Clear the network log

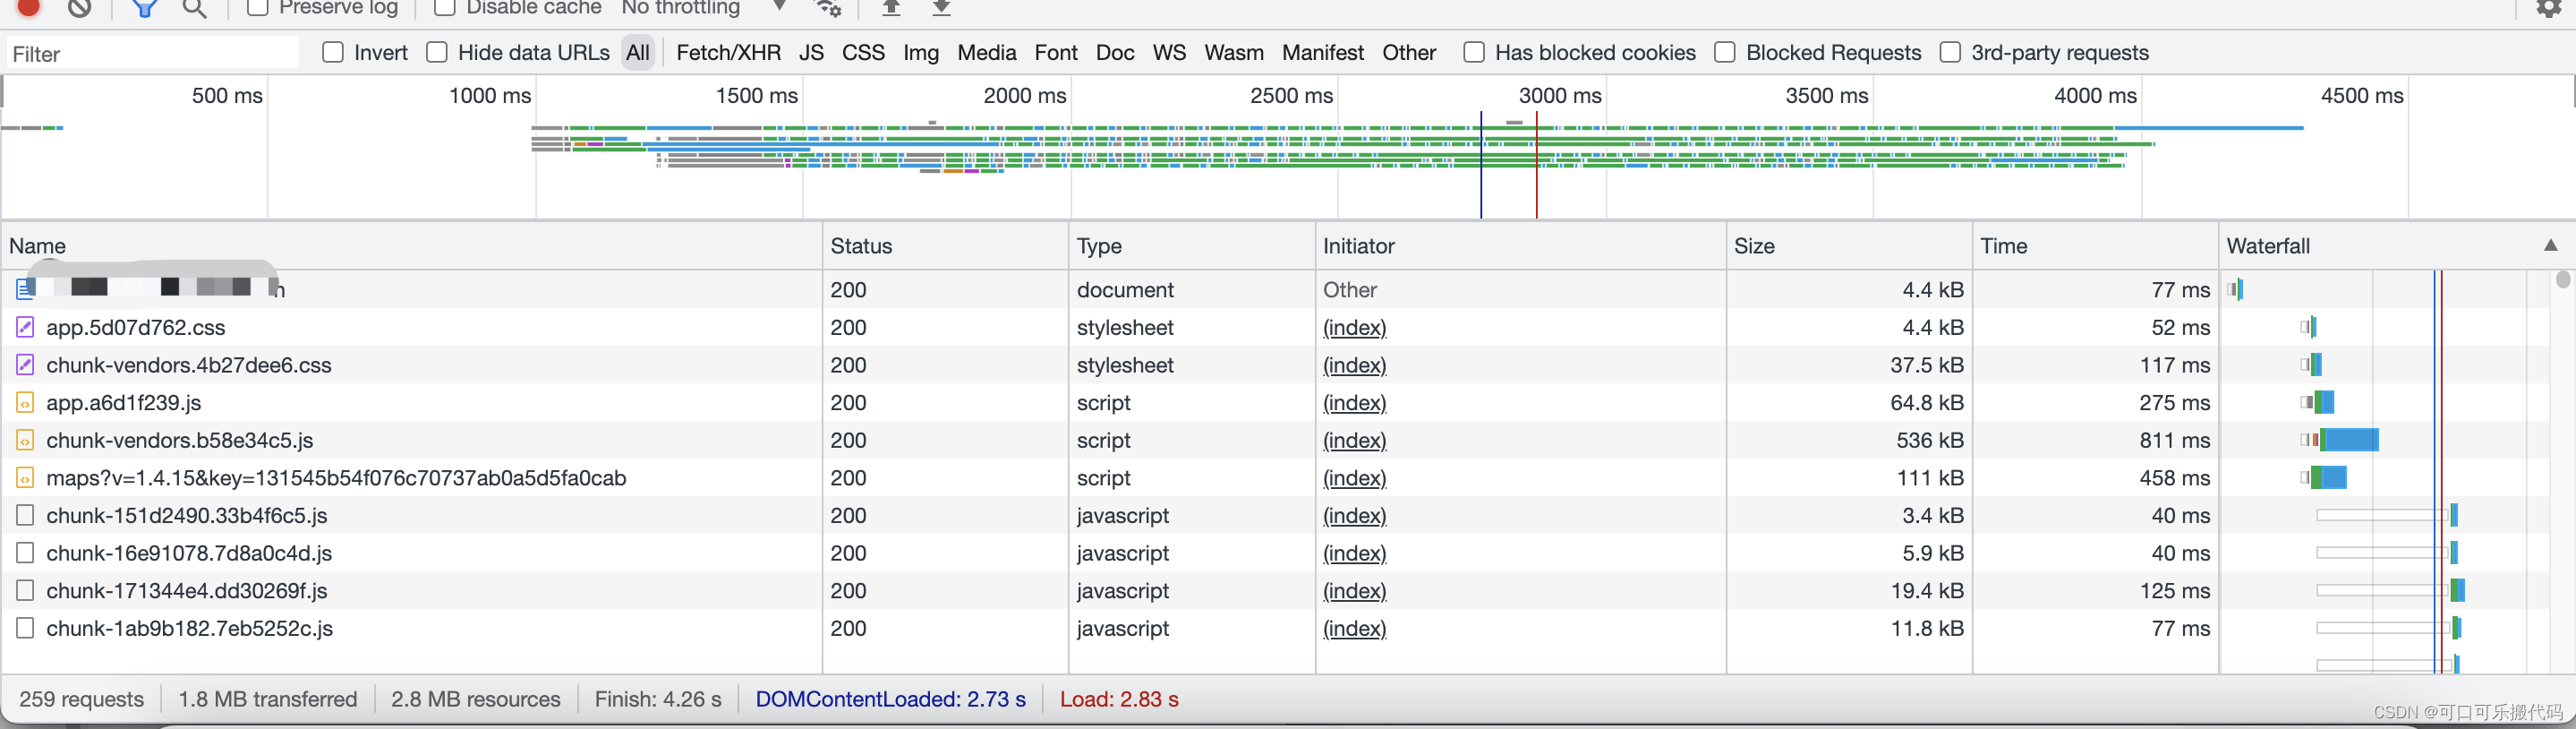pyautogui.click(x=80, y=7)
